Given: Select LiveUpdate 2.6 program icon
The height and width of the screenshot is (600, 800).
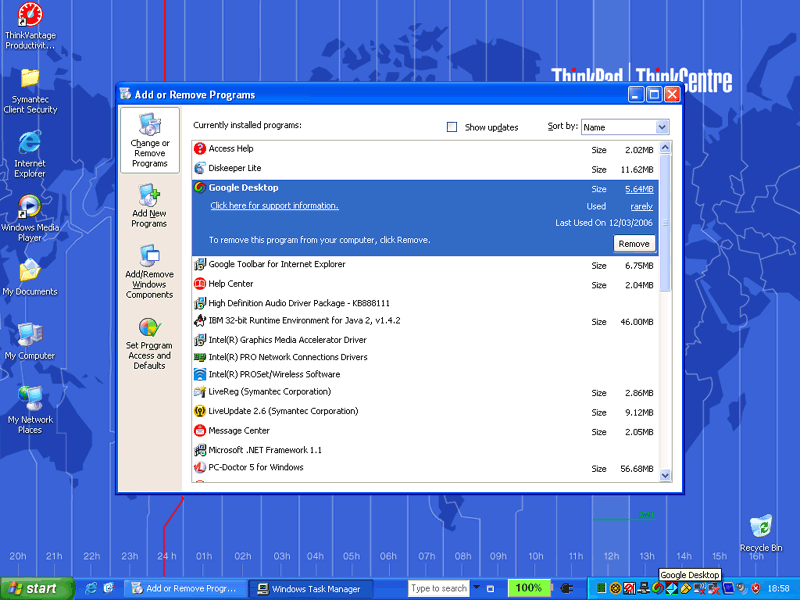Looking at the screenshot, I should click(x=200, y=411).
